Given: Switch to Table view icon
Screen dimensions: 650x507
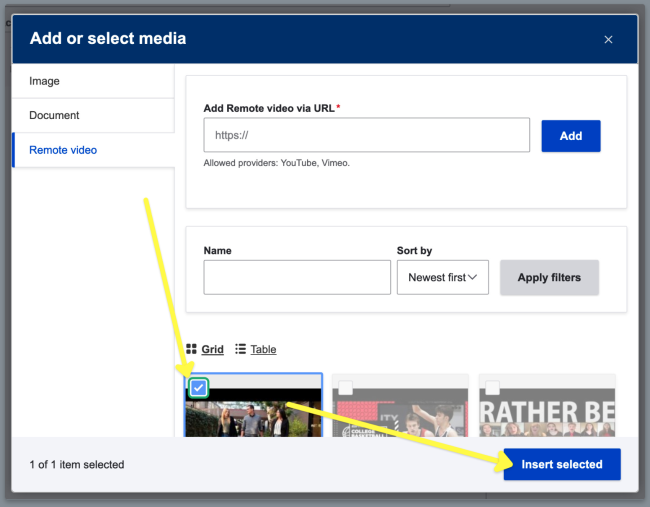Looking at the screenshot, I should pos(240,349).
